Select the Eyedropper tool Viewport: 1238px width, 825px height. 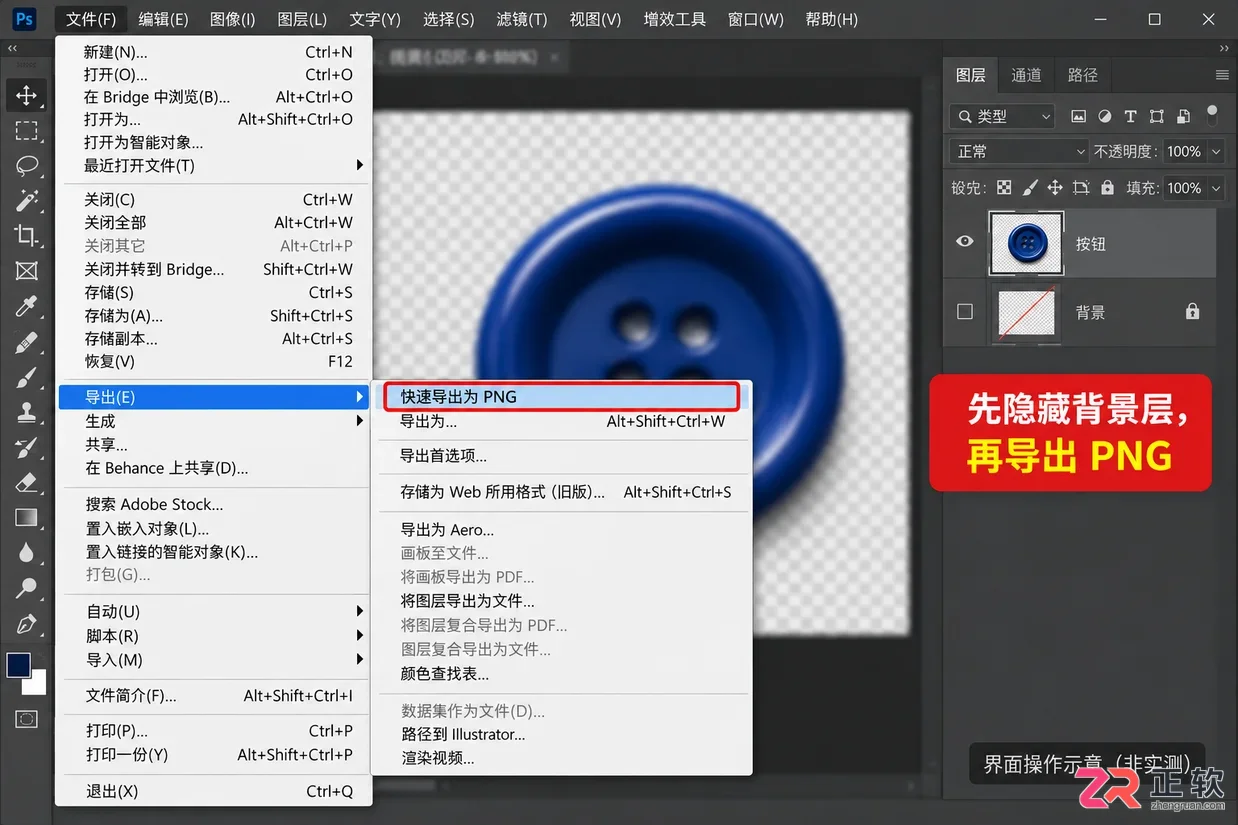26,306
